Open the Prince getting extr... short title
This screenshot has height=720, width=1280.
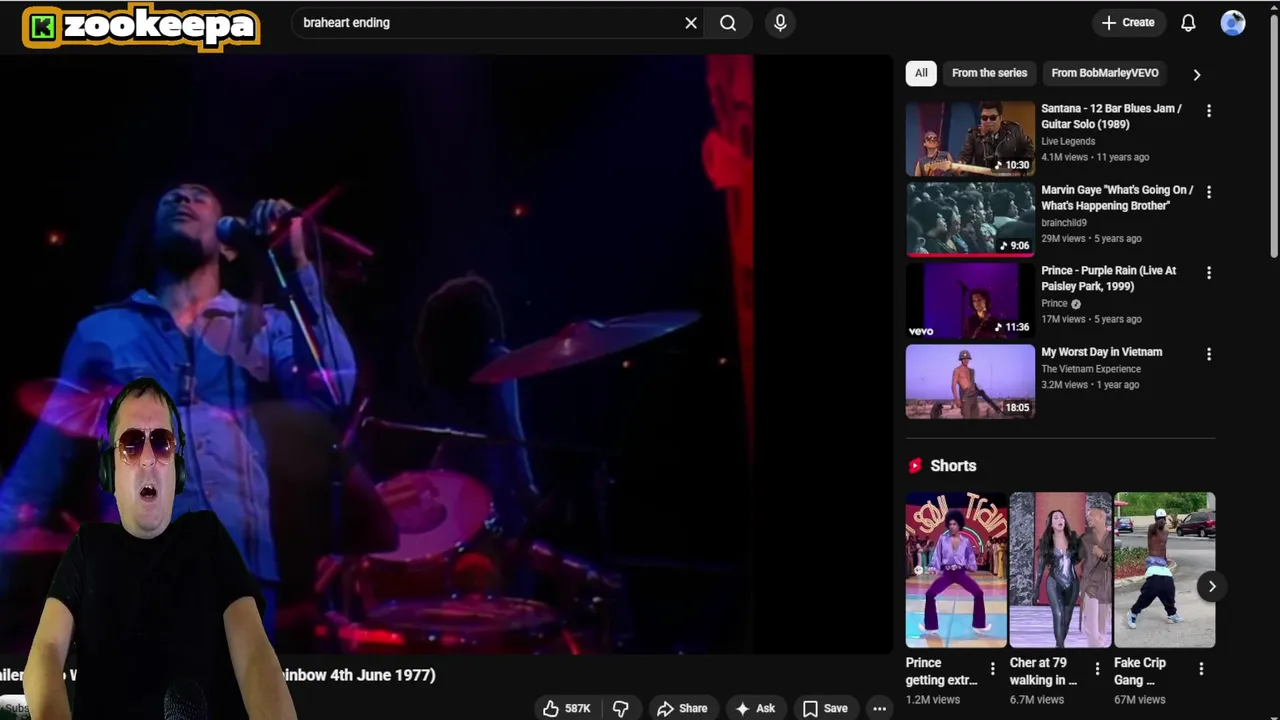tap(941, 671)
